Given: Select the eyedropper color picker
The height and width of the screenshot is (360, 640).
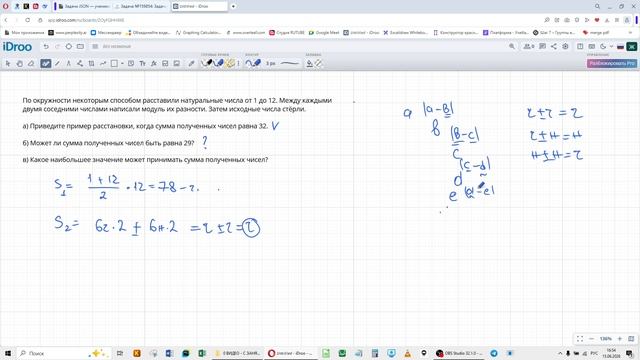Looking at the screenshot, I should (x=191, y=63).
